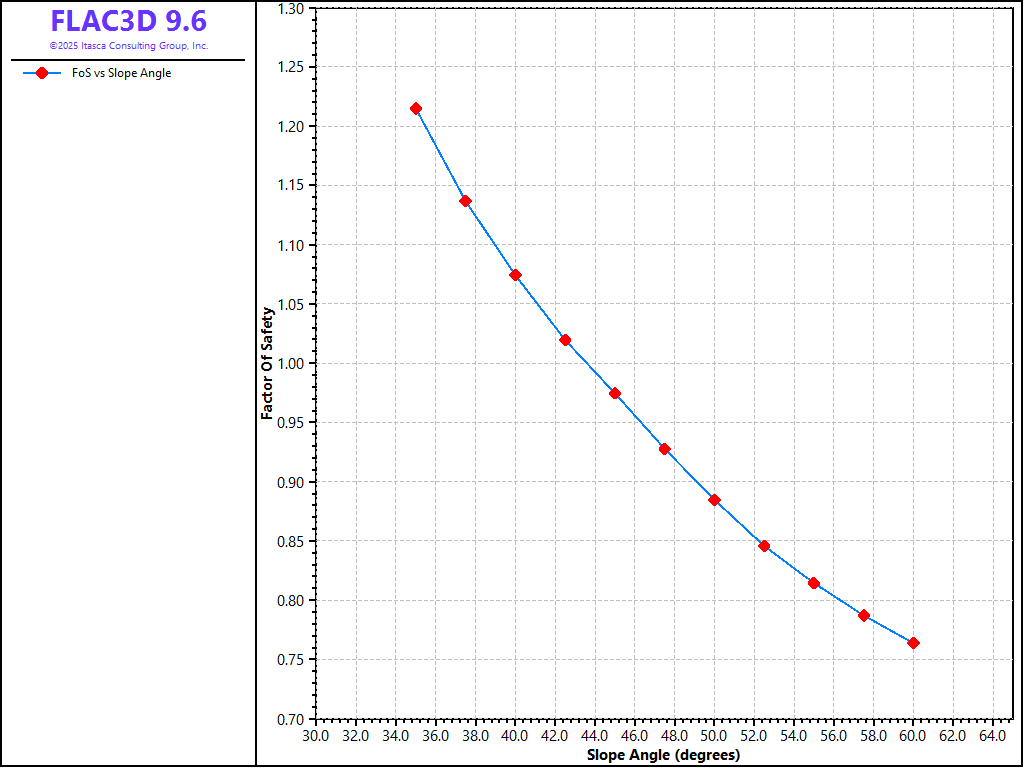Pick the data point at 55 degrees
The width and height of the screenshot is (1024, 768).
(814, 583)
